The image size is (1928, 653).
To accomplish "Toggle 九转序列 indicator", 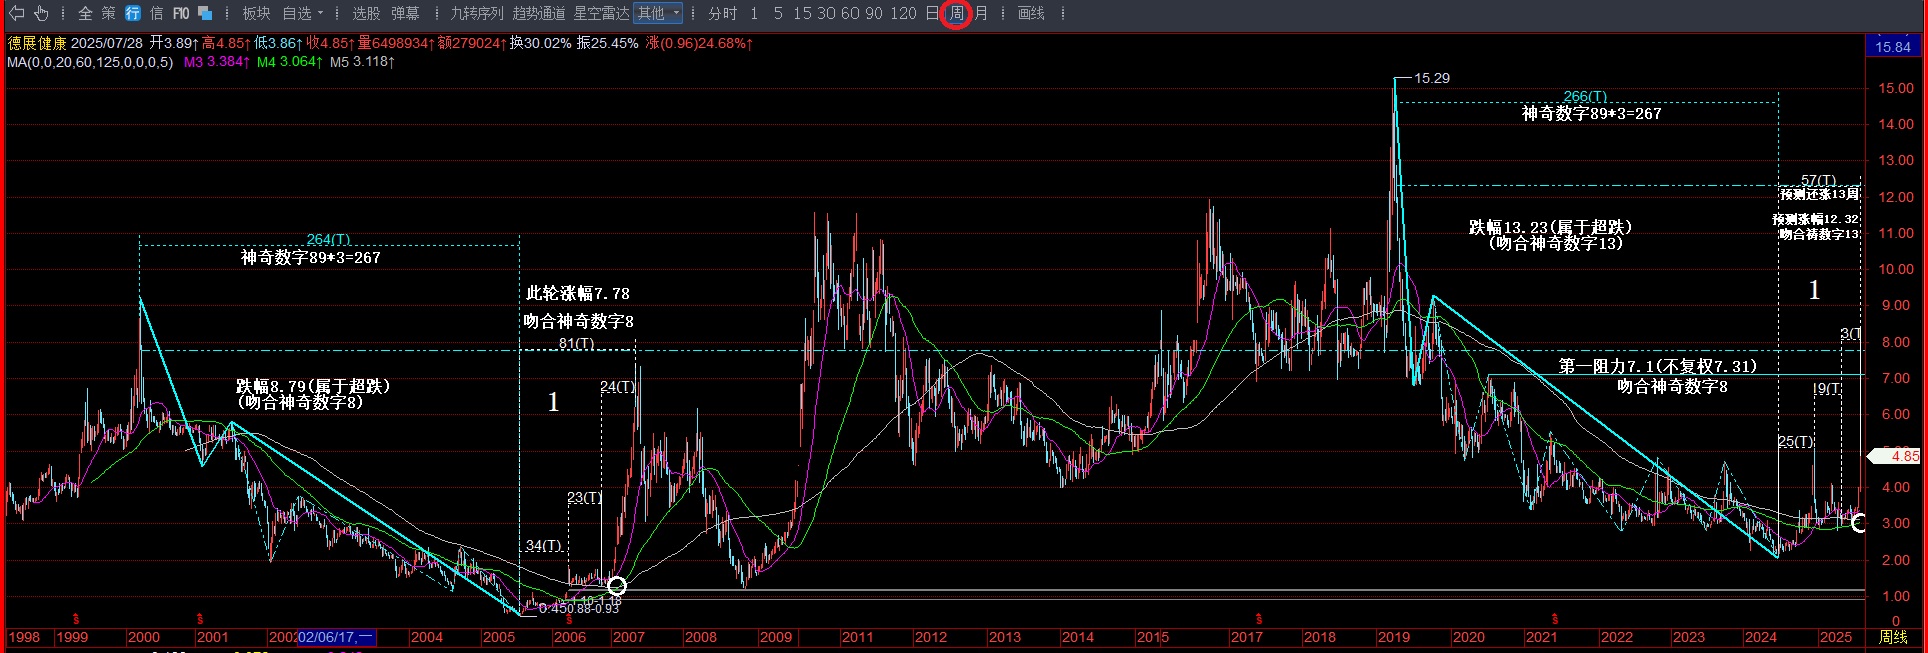I will tap(477, 13).
